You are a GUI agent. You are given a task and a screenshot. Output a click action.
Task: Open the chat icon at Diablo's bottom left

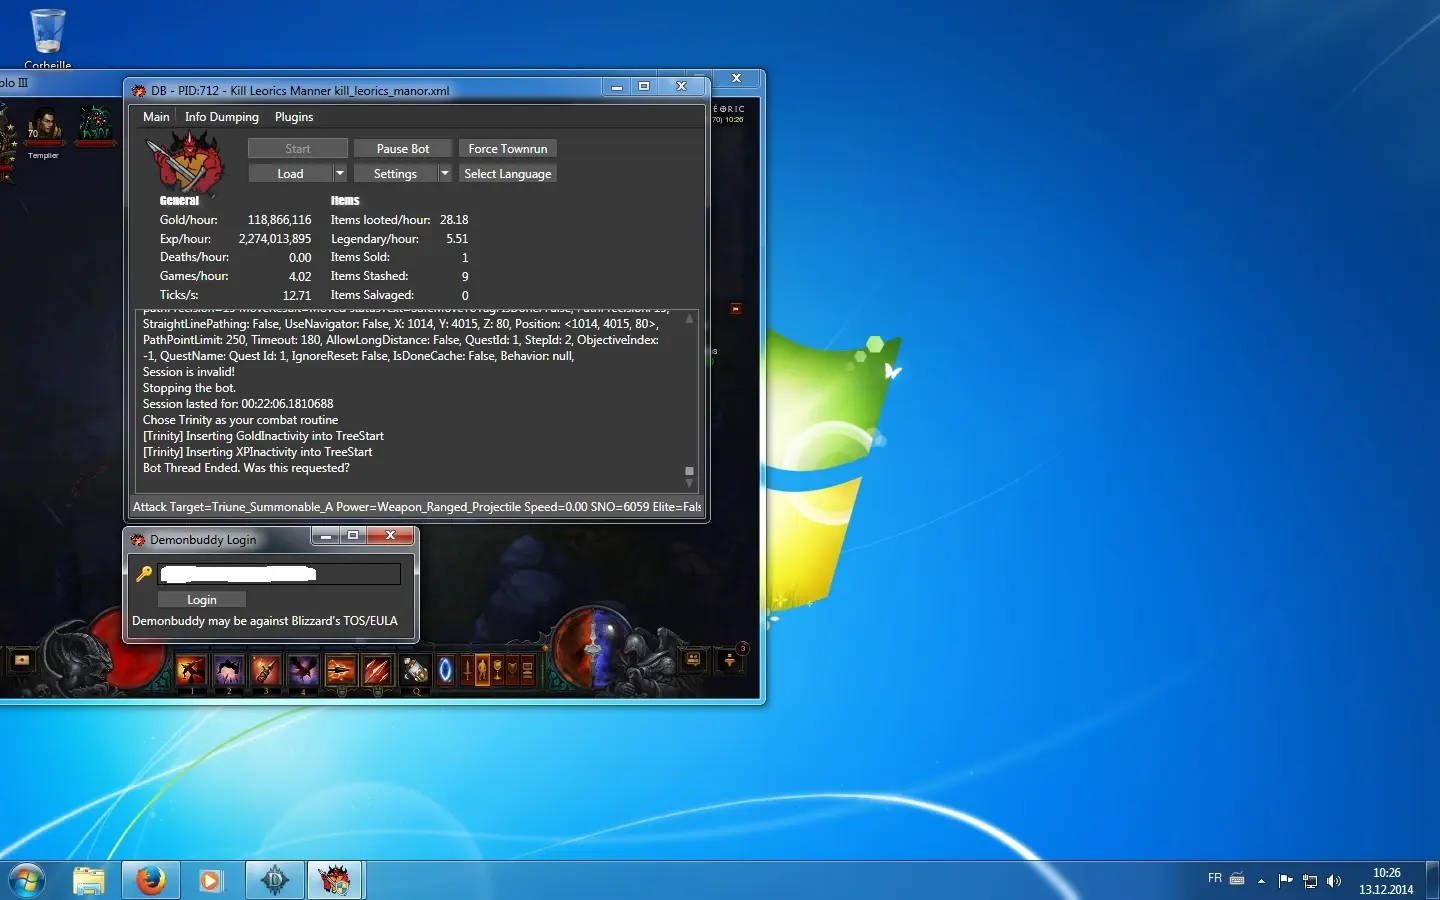click(x=22, y=660)
